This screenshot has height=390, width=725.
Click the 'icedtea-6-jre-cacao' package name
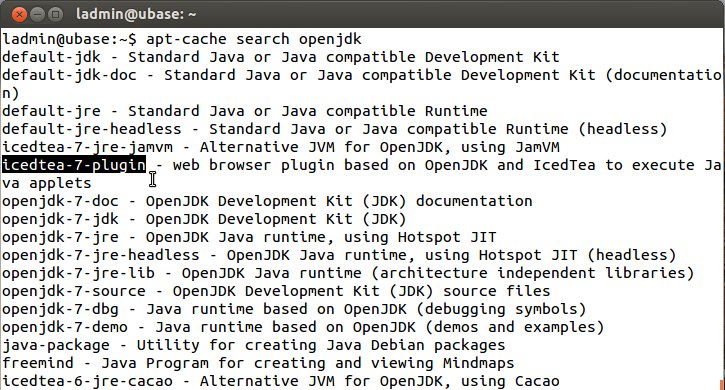point(87,382)
